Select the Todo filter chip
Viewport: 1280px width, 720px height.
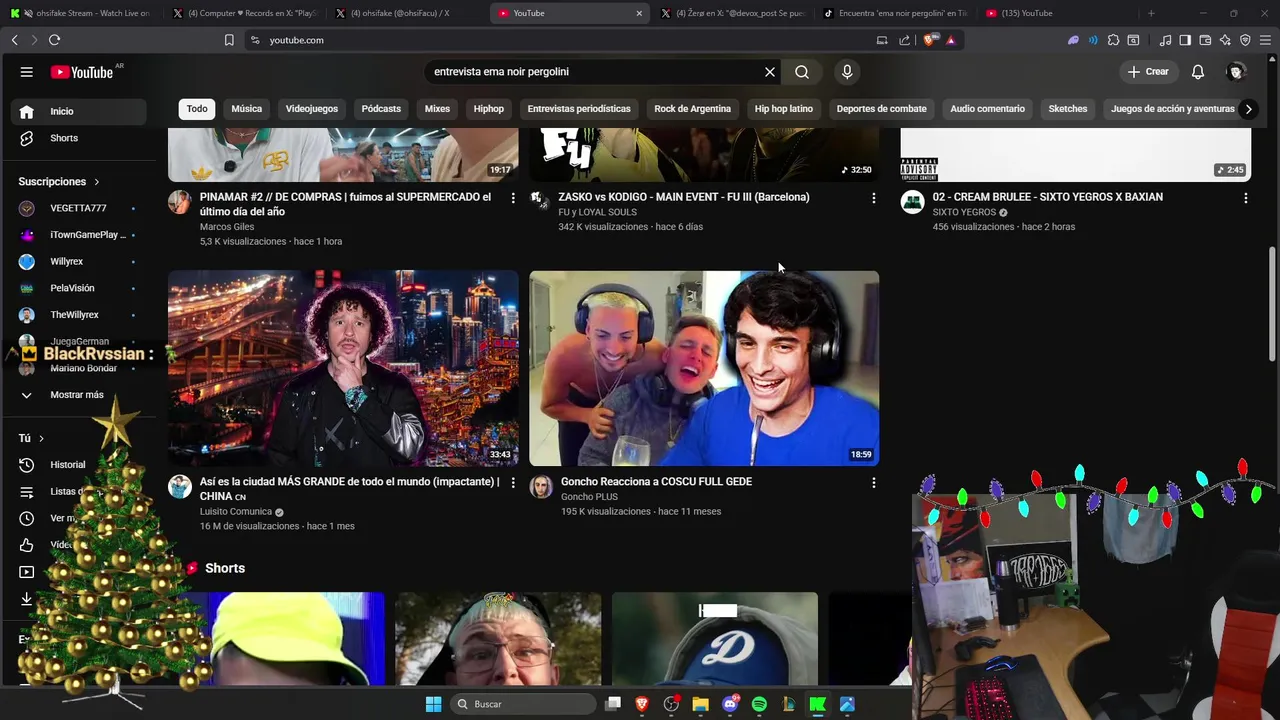pyautogui.click(x=197, y=109)
